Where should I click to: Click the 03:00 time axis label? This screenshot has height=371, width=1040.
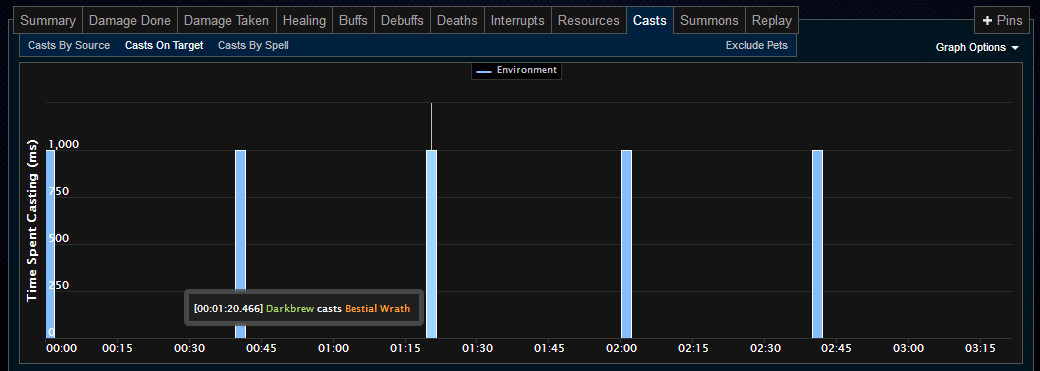coord(908,348)
